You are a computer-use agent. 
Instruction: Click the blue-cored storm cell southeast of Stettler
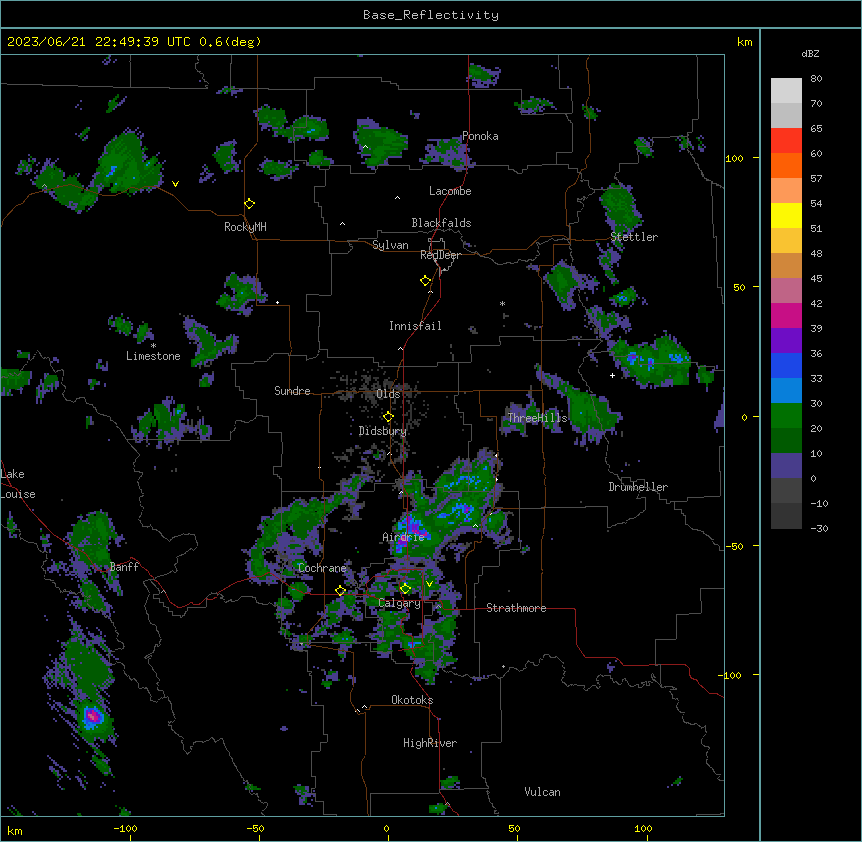point(651,361)
